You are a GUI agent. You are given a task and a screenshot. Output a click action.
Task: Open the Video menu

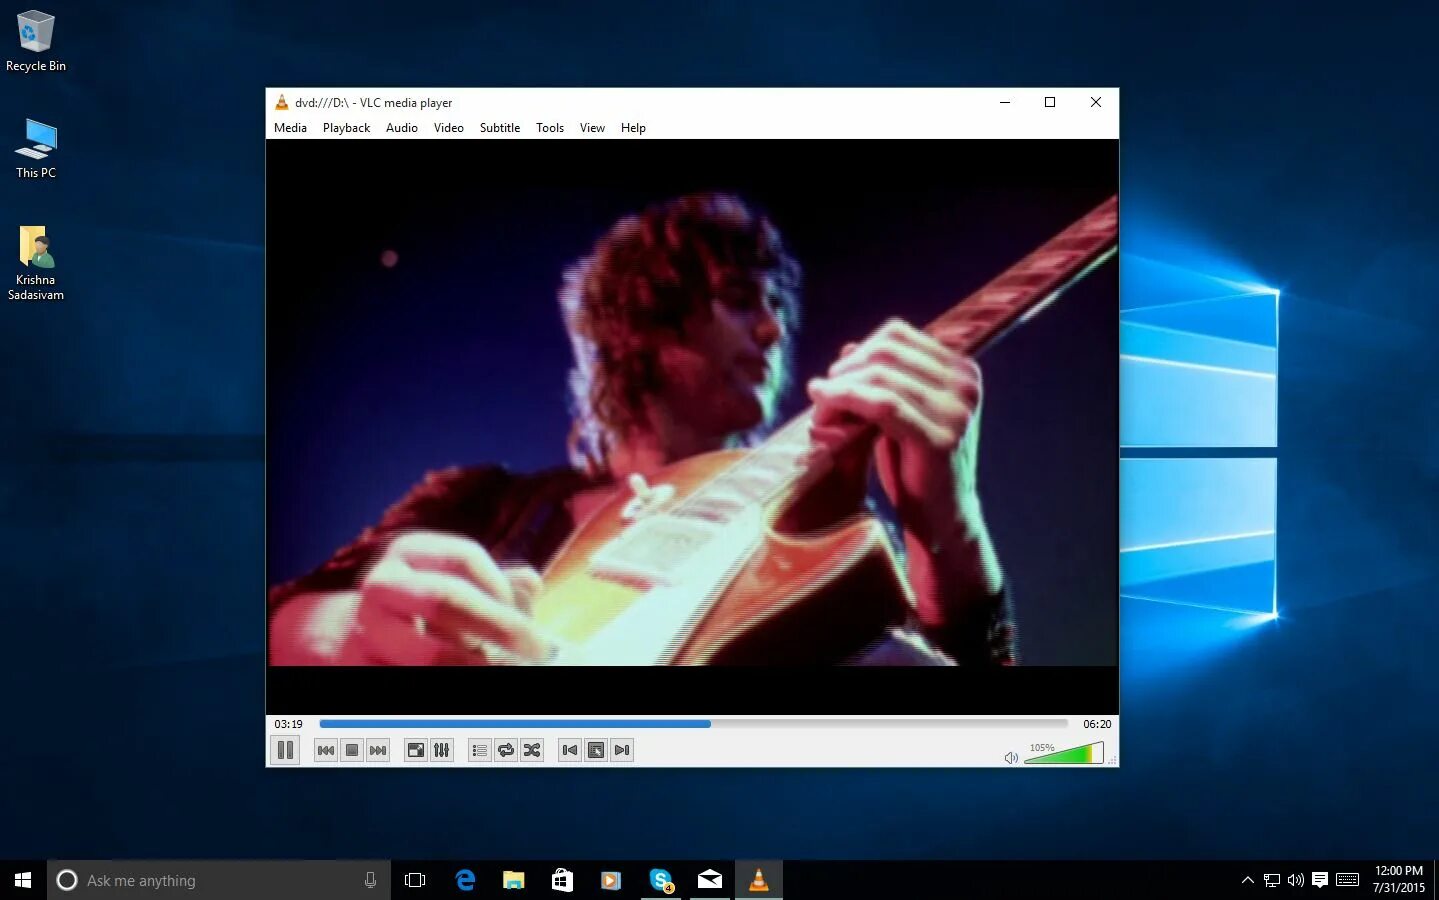click(449, 128)
